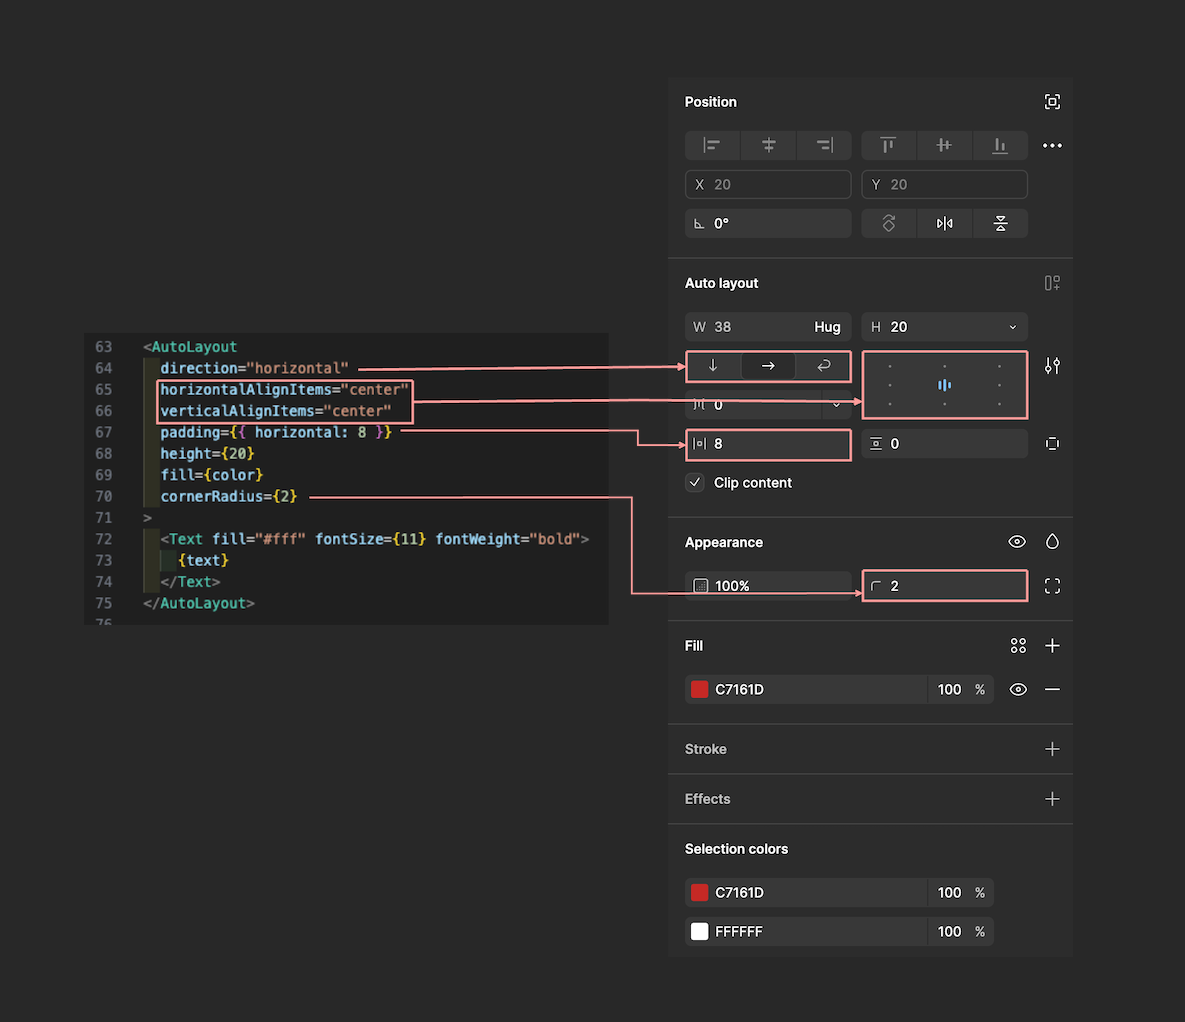
Task: Click the red swatch under Selection colors
Action: pos(700,893)
